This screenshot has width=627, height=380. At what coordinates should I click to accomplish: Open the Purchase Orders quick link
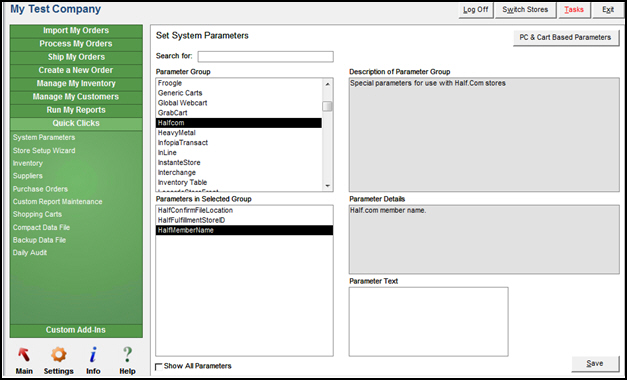click(x=40, y=189)
